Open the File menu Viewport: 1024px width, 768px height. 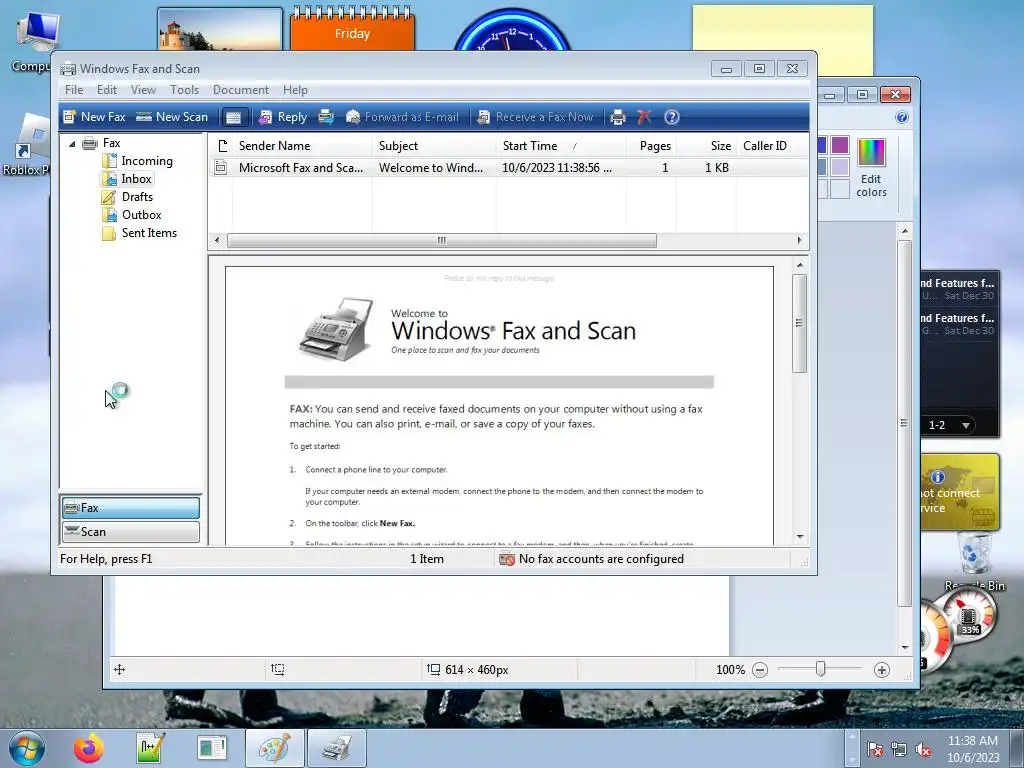point(74,89)
